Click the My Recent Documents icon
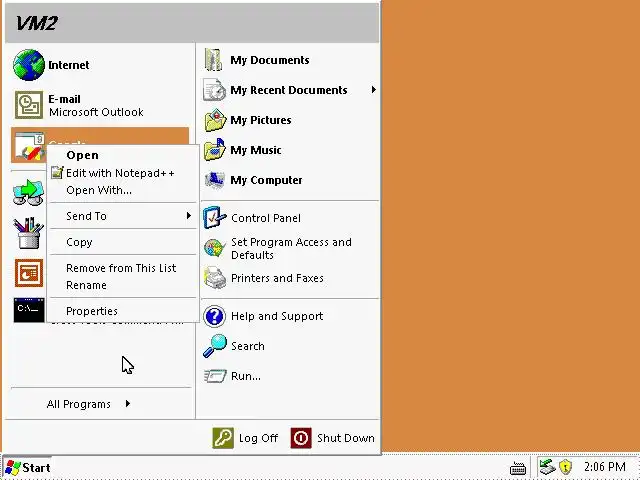 (x=214, y=90)
